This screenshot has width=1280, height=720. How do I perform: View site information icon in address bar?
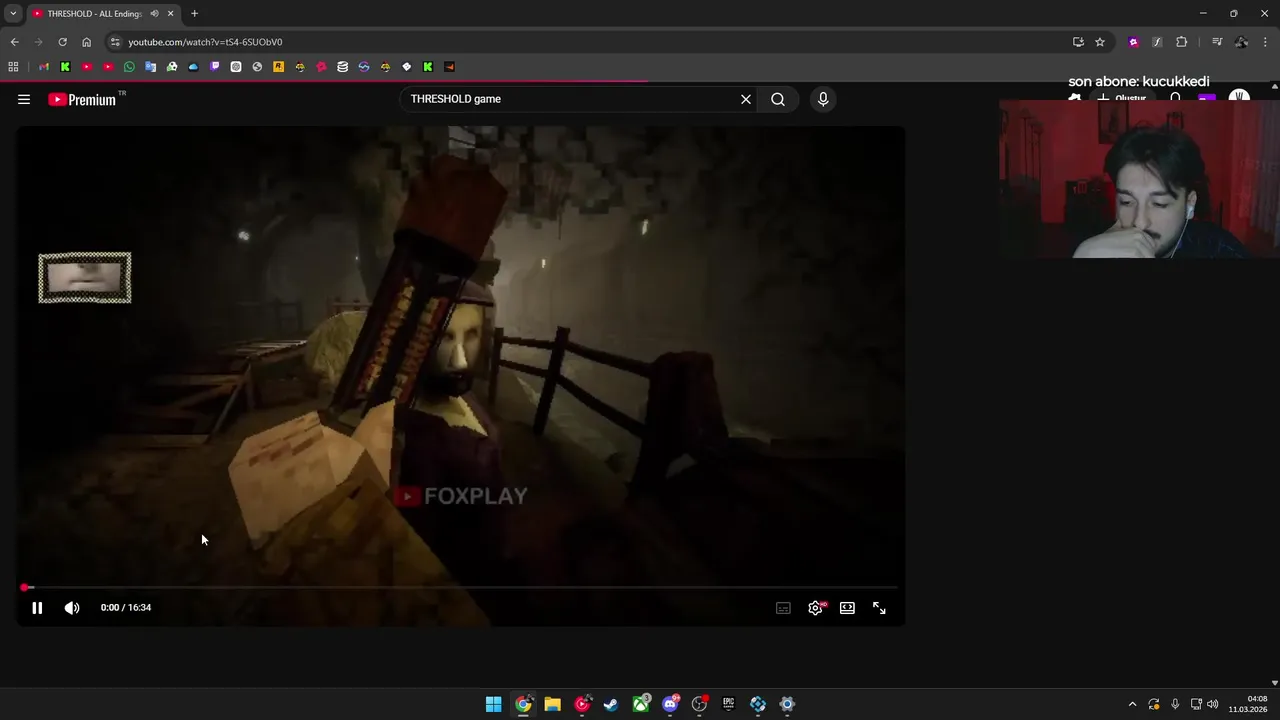pyautogui.click(x=115, y=42)
